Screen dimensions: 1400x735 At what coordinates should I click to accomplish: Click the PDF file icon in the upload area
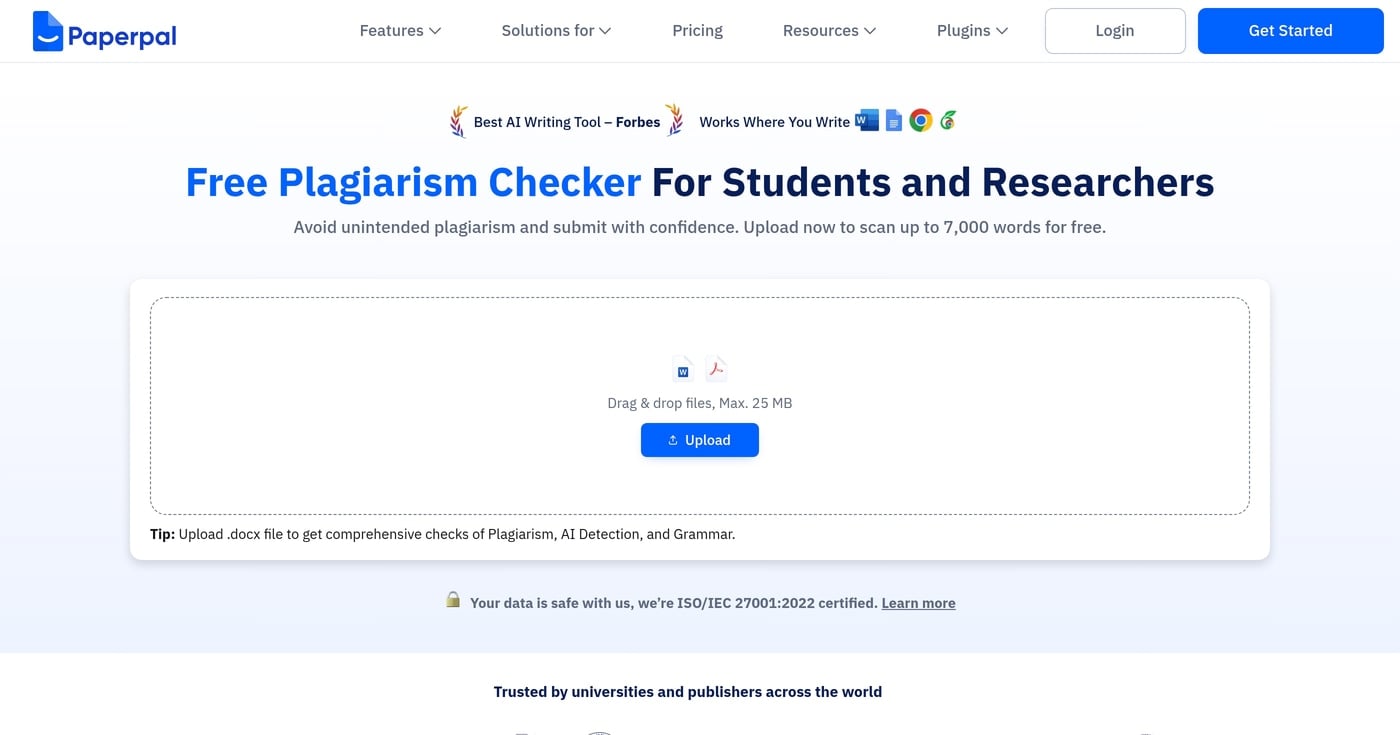(x=716, y=369)
